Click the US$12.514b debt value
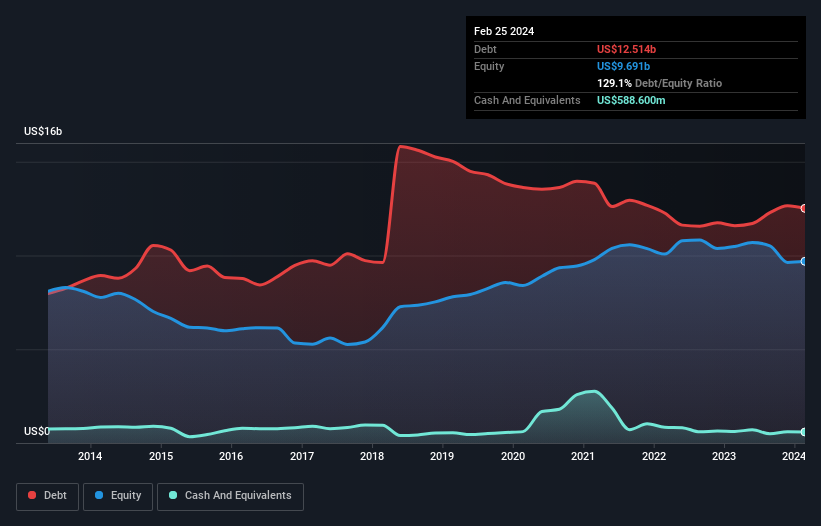821x526 pixels. [626, 49]
